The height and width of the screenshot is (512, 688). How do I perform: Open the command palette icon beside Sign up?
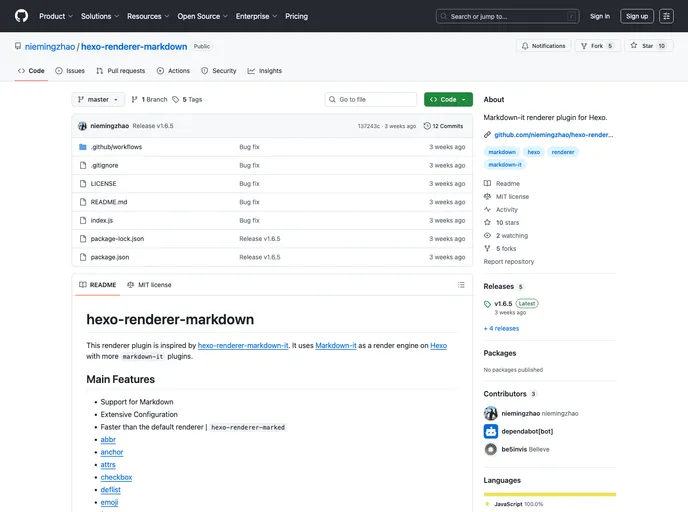(666, 16)
